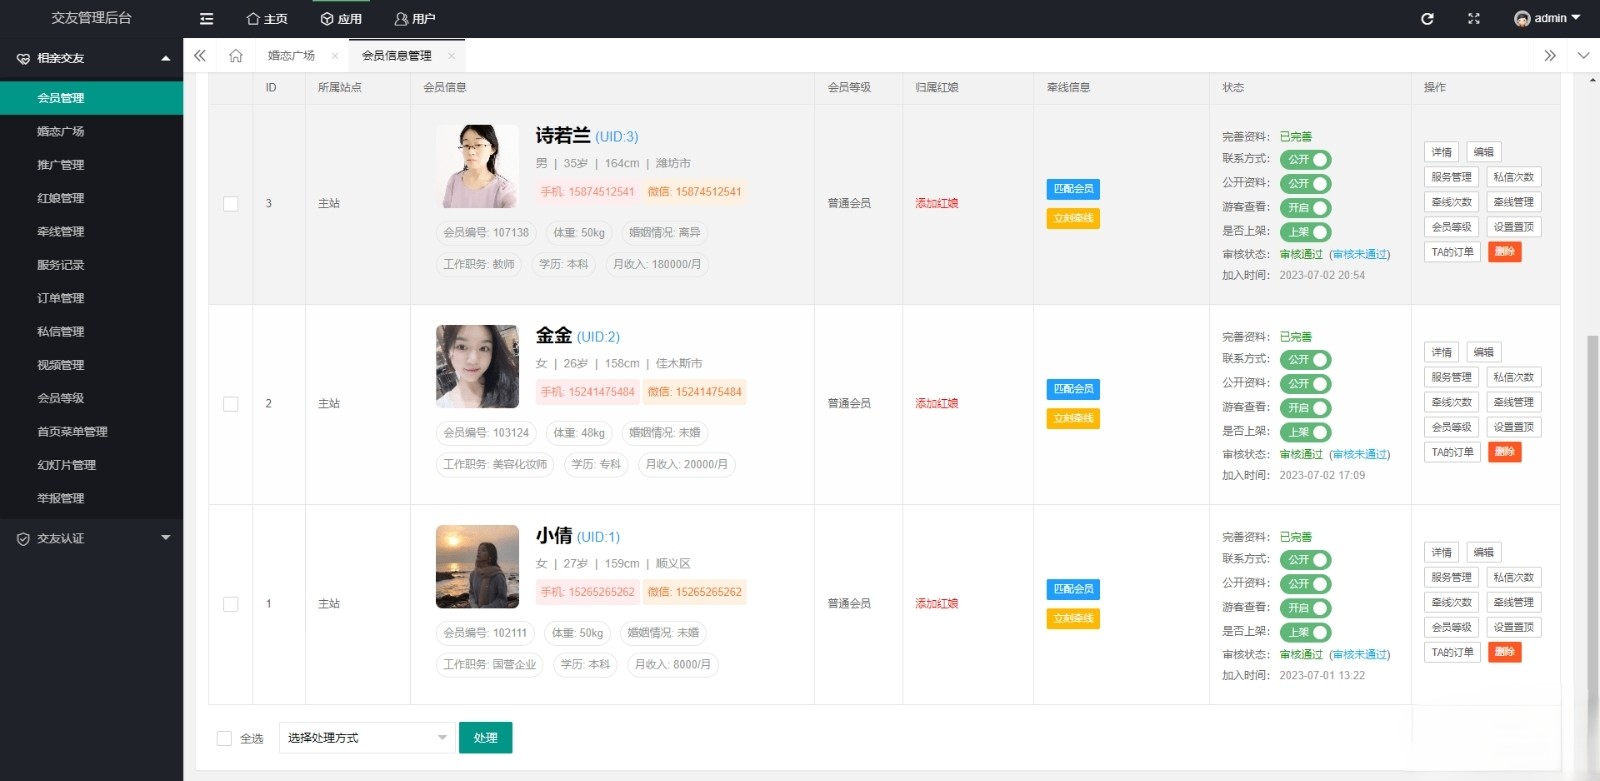Click the 交友认证 shield icon in sidebar
The image size is (1600, 781).
pos(23,539)
